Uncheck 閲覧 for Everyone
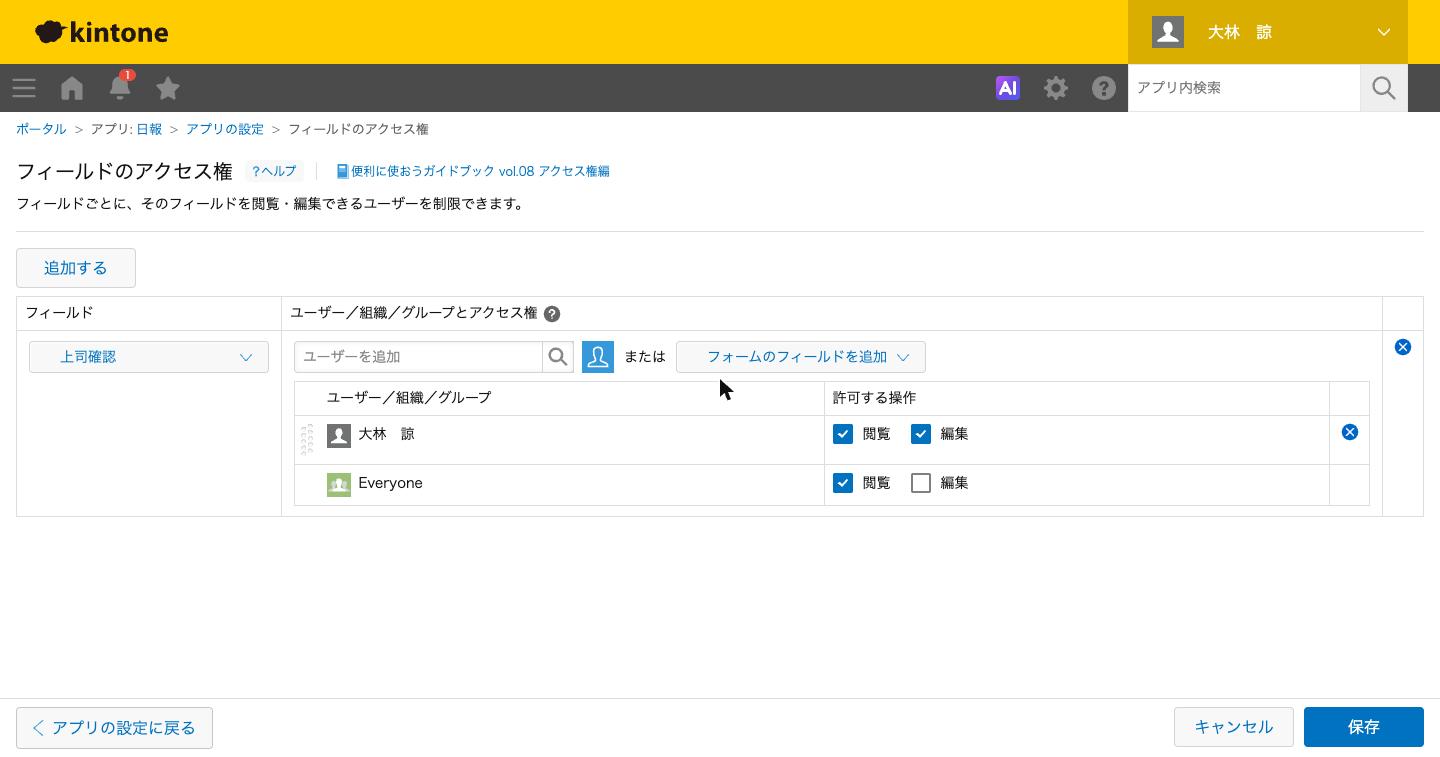 (843, 483)
